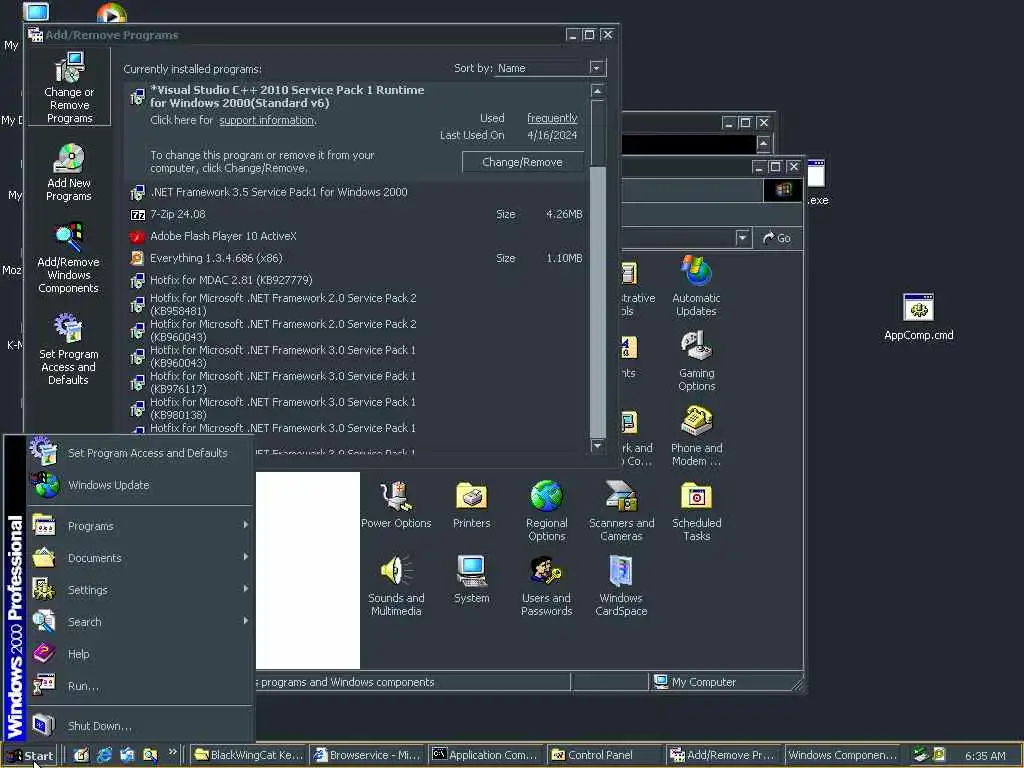Choose Windows Update in Start menu
This screenshot has width=1024, height=768.
pos(139,485)
